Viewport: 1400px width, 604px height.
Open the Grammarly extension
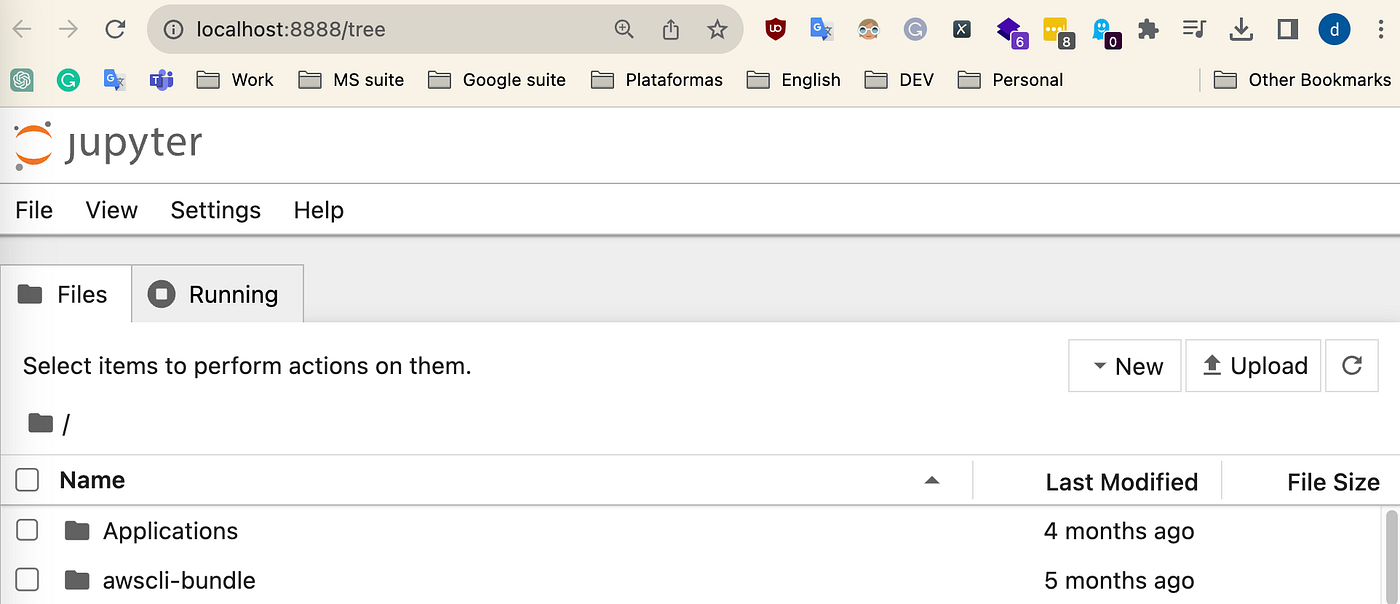coord(914,29)
